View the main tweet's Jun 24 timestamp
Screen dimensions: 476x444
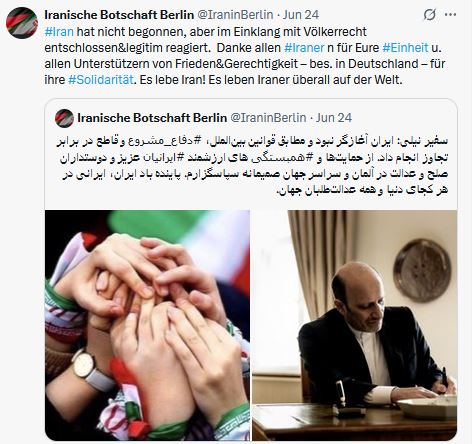301,15
